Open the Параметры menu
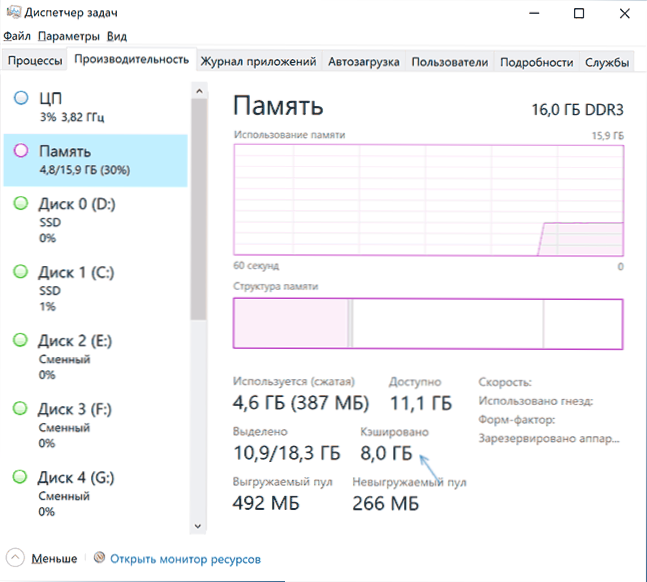Viewport: 647px width, 582px height. point(69,36)
